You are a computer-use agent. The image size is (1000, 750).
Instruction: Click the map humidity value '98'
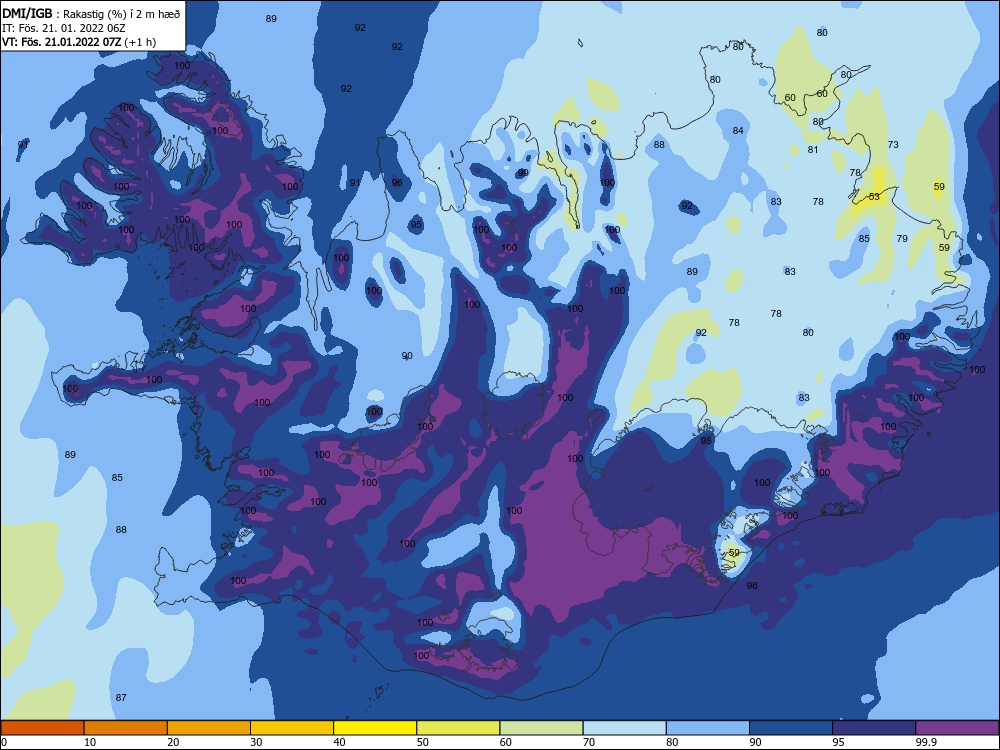click(x=706, y=441)
